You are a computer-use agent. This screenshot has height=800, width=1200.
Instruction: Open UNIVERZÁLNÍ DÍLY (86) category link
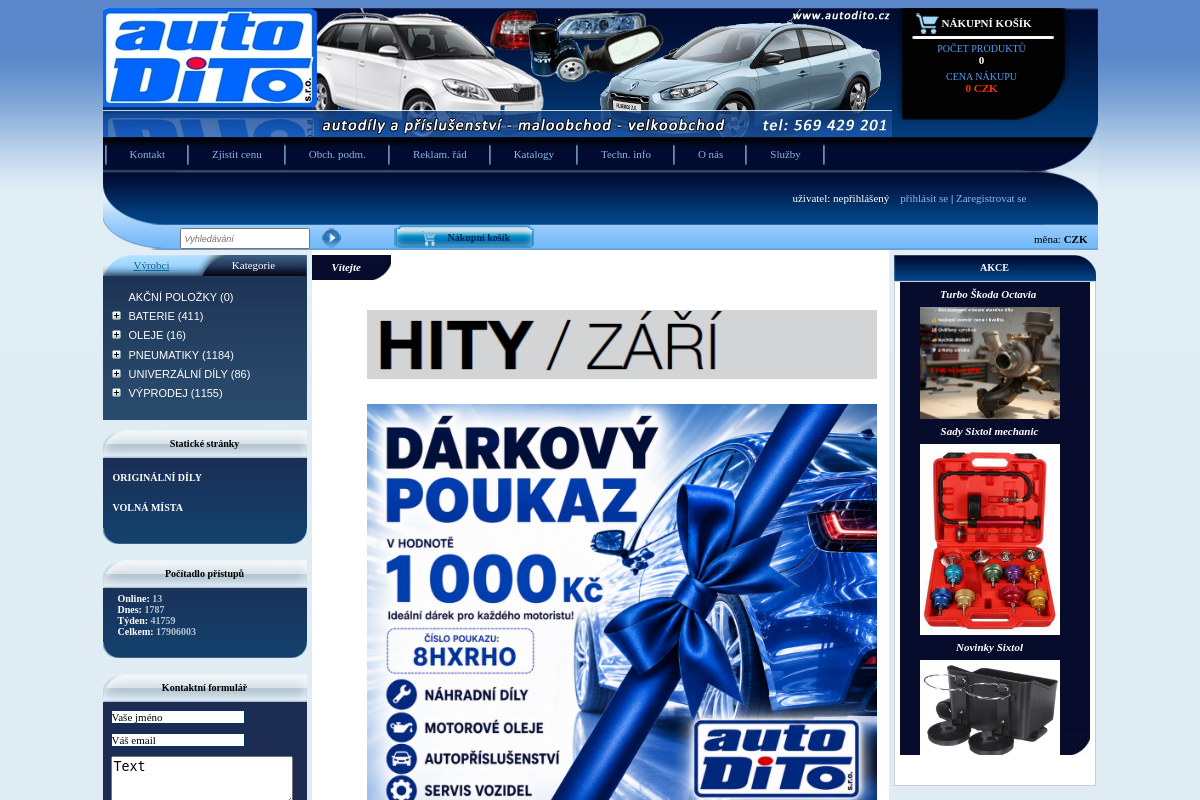[189, 374]
